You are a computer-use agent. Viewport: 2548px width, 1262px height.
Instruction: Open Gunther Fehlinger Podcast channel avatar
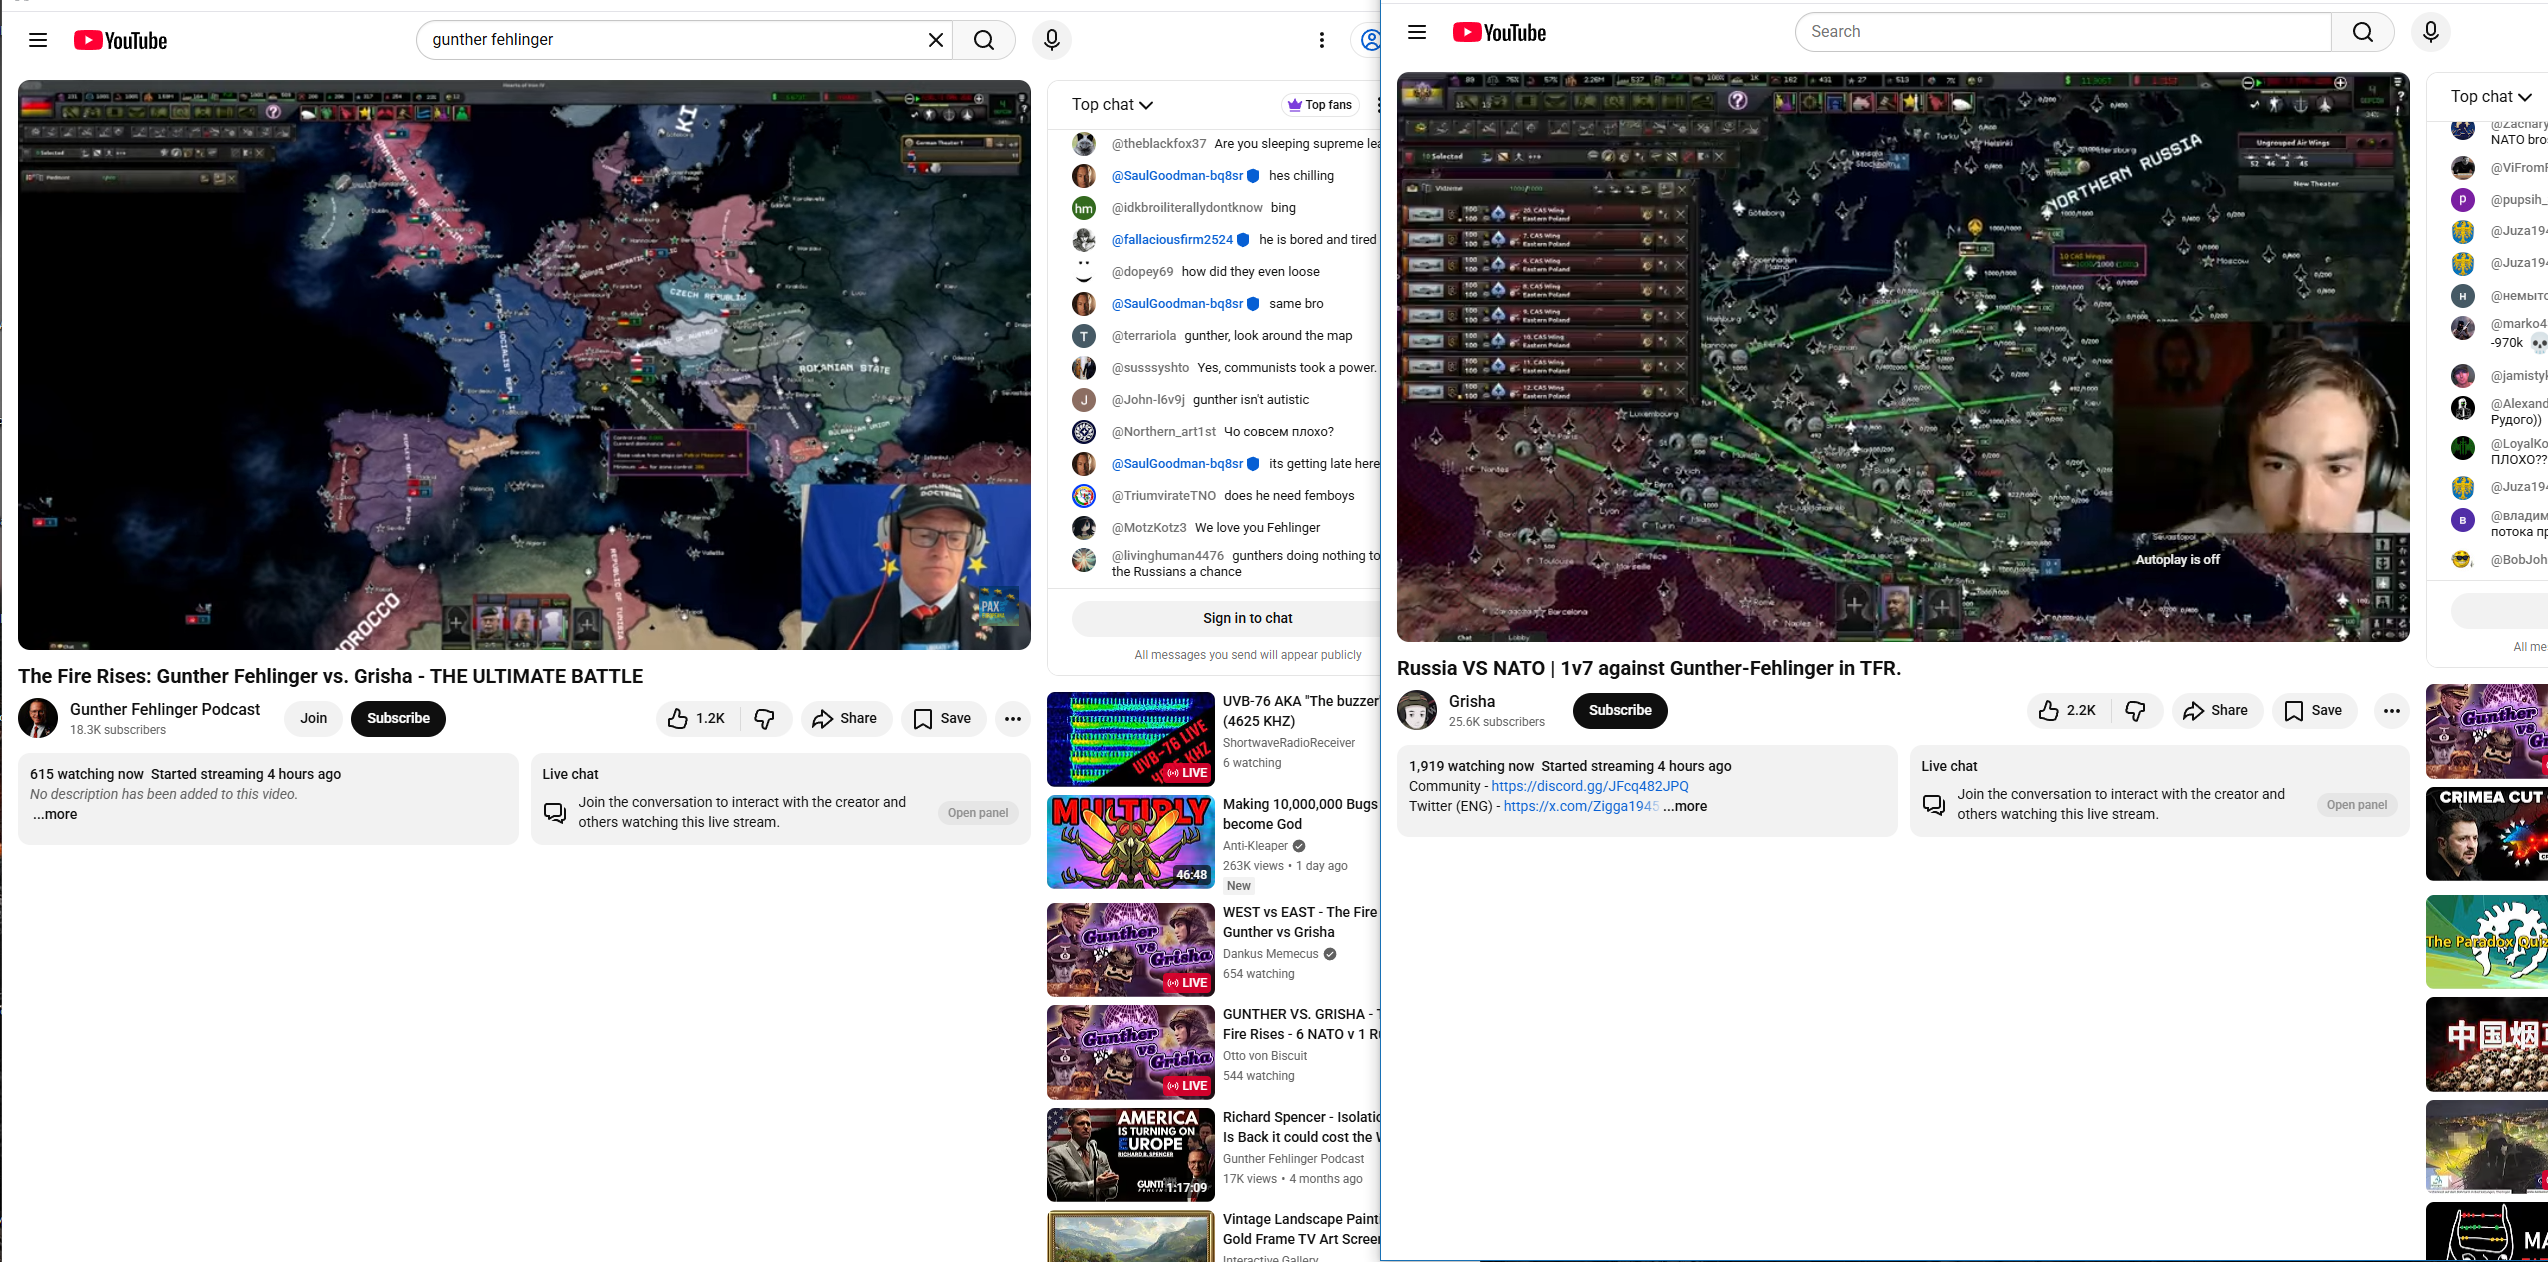(38, 718)
